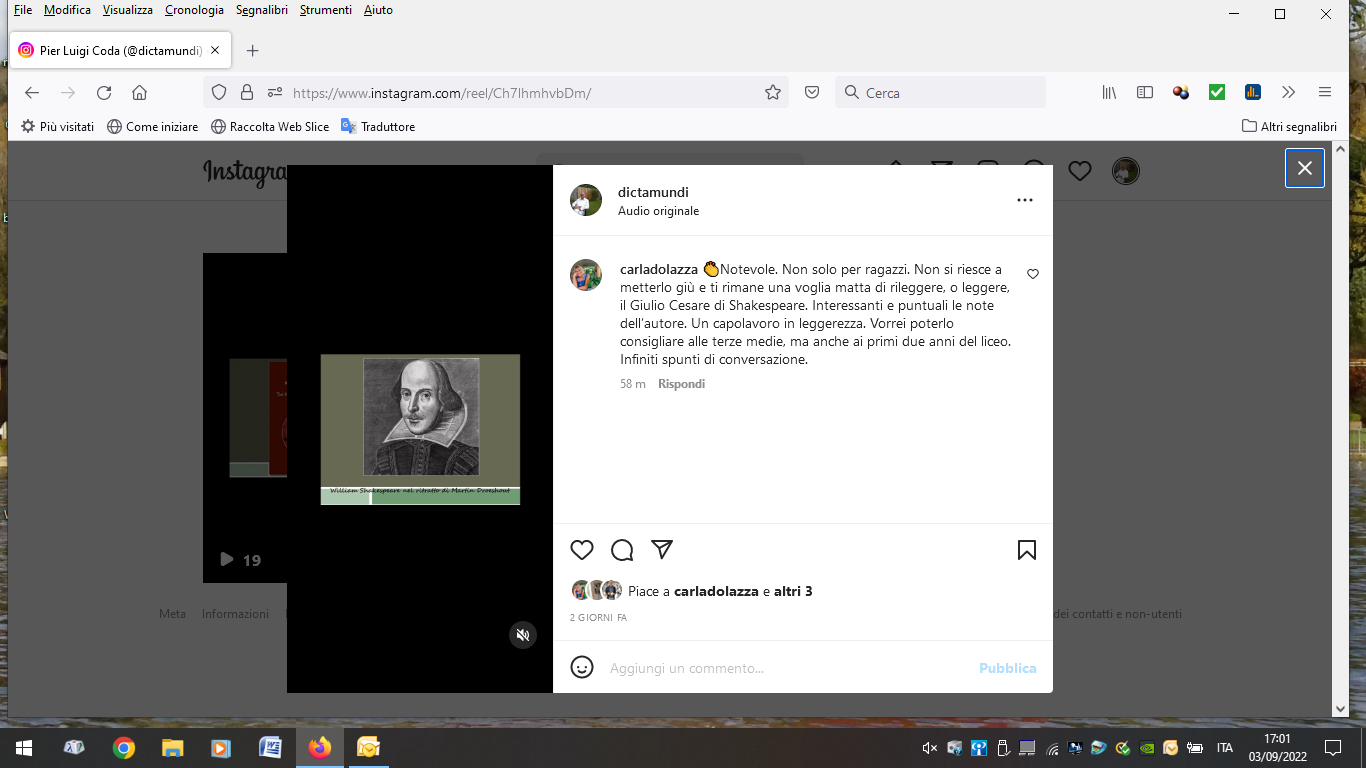Toggle the Firefox sidebars view

(1145, 92)
